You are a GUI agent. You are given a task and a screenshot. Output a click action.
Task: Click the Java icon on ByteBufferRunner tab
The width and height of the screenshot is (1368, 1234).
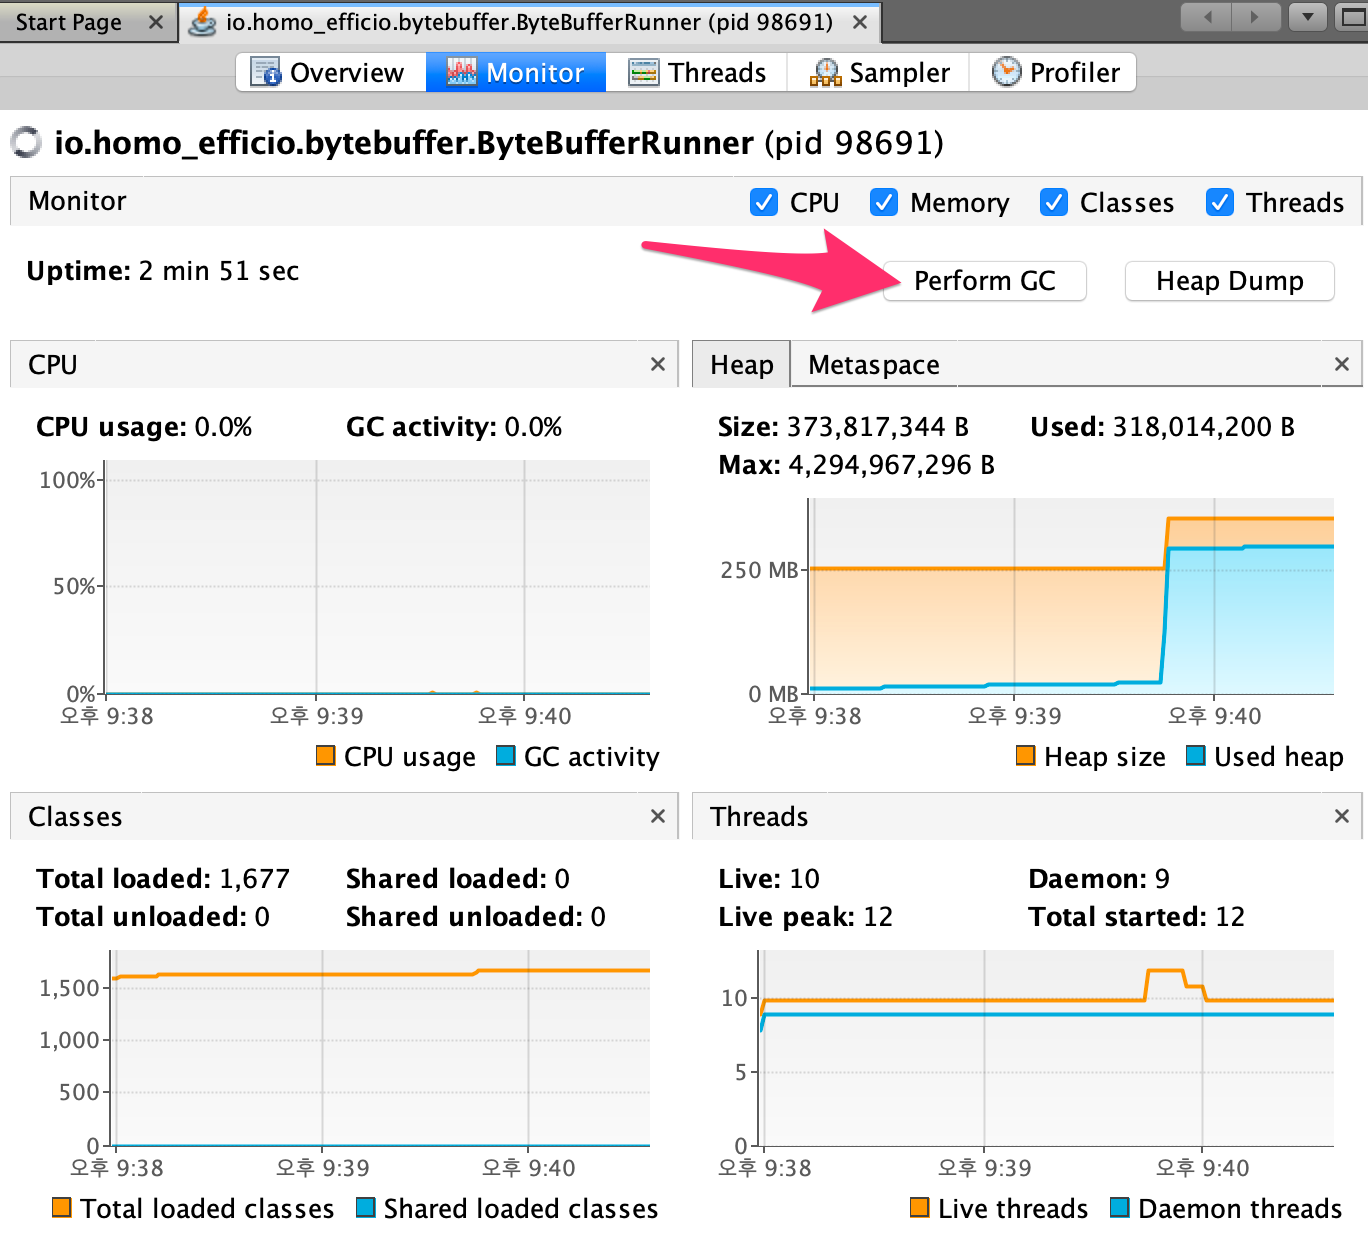click(203, 22)
